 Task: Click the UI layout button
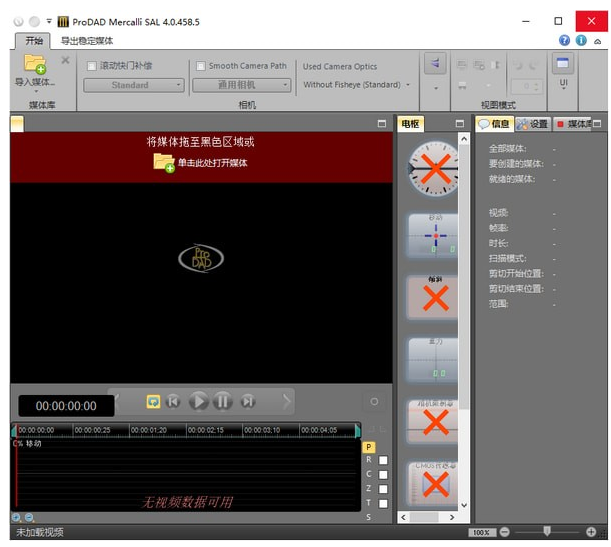click(x=563, y=71)
